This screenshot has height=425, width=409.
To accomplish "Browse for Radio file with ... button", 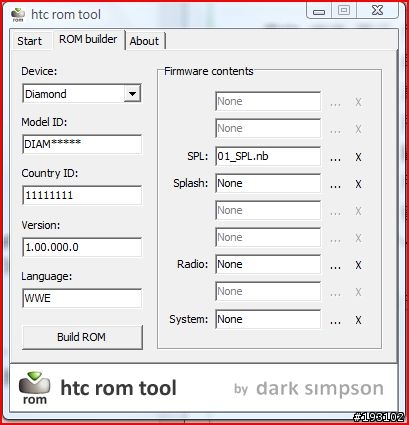I will click(335, 266).
